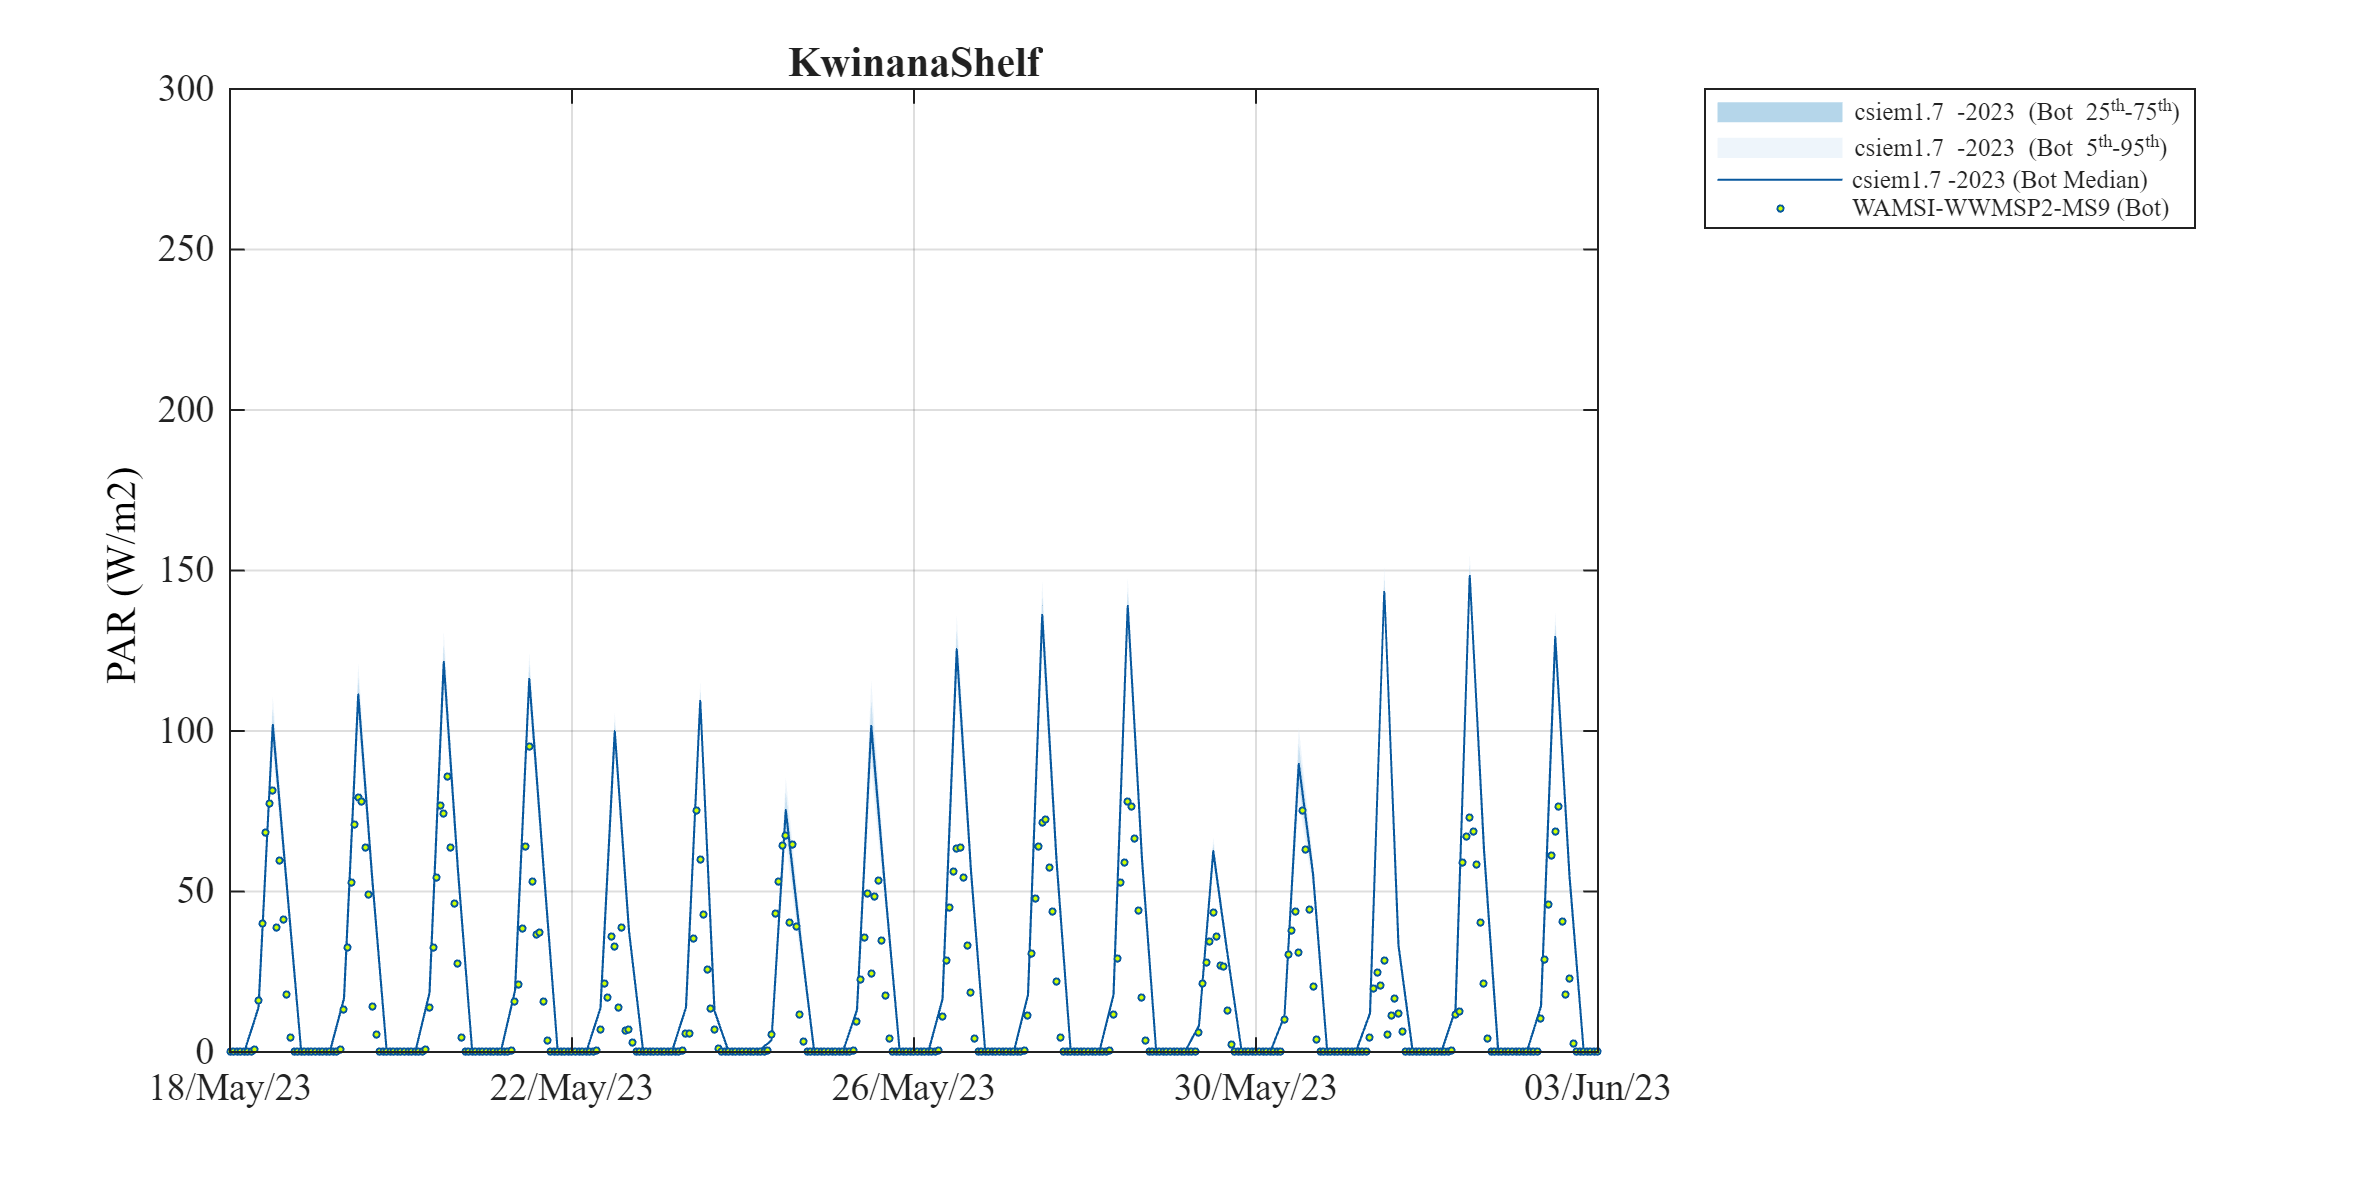The width and height of the screenshot is (2363, 1182).
Task: Click the 200 y-axis tick label
Action: [x=186, y=410]
